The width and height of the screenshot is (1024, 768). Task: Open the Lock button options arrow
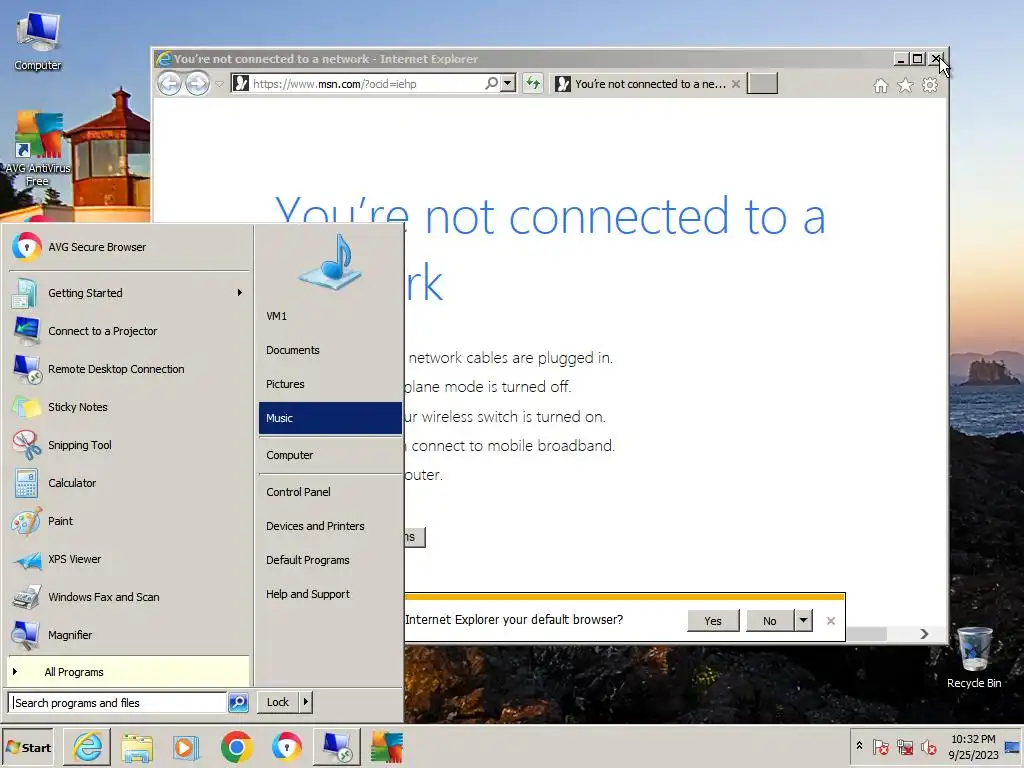click(306, 703)
